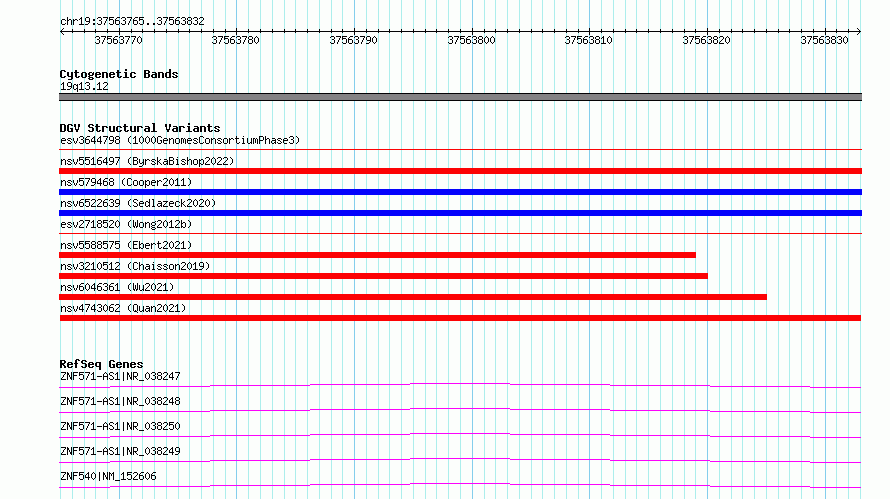Click the chr19:37563765..37563832 region label

click(132, 22)
